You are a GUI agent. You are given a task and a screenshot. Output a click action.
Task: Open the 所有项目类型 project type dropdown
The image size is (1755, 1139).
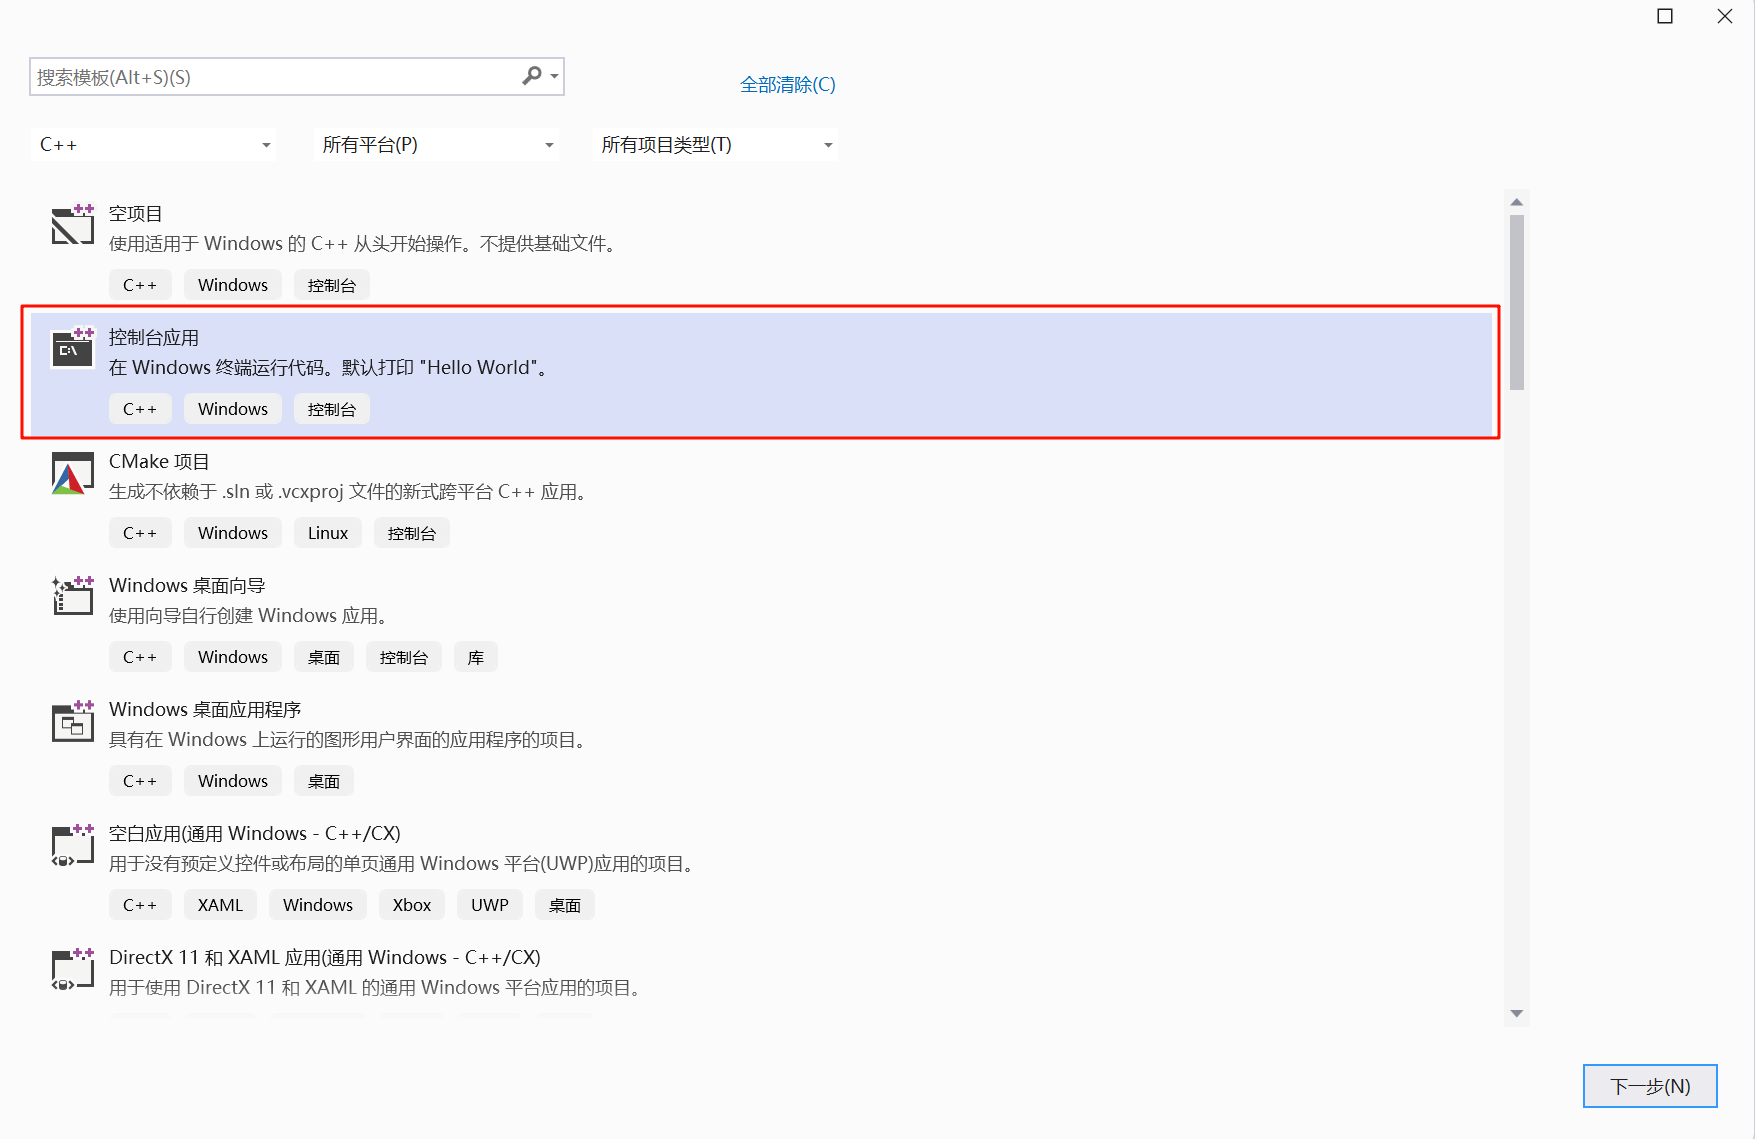[715, 145]
